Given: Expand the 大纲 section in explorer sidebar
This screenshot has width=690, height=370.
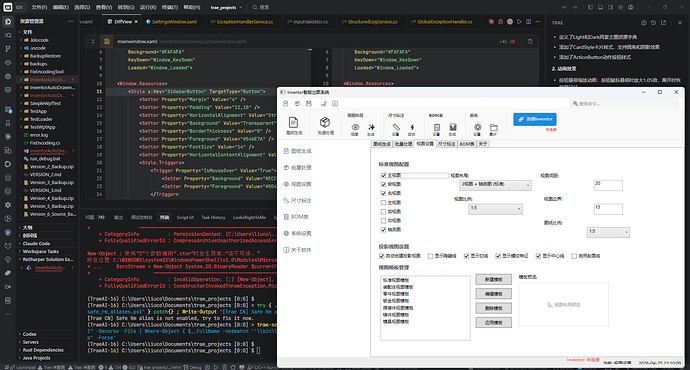Looking at the screenshot, I should click(x=28, y=227).
